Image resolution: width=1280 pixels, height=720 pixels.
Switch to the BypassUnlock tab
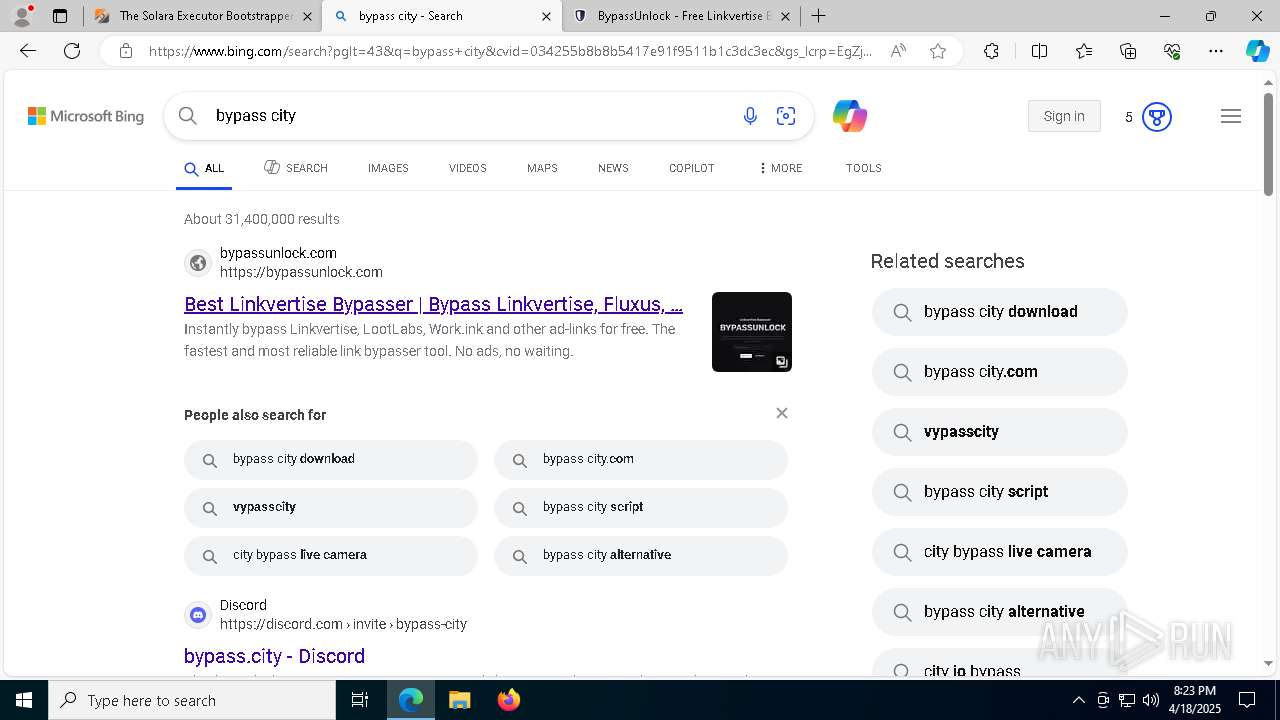point(682,16)
